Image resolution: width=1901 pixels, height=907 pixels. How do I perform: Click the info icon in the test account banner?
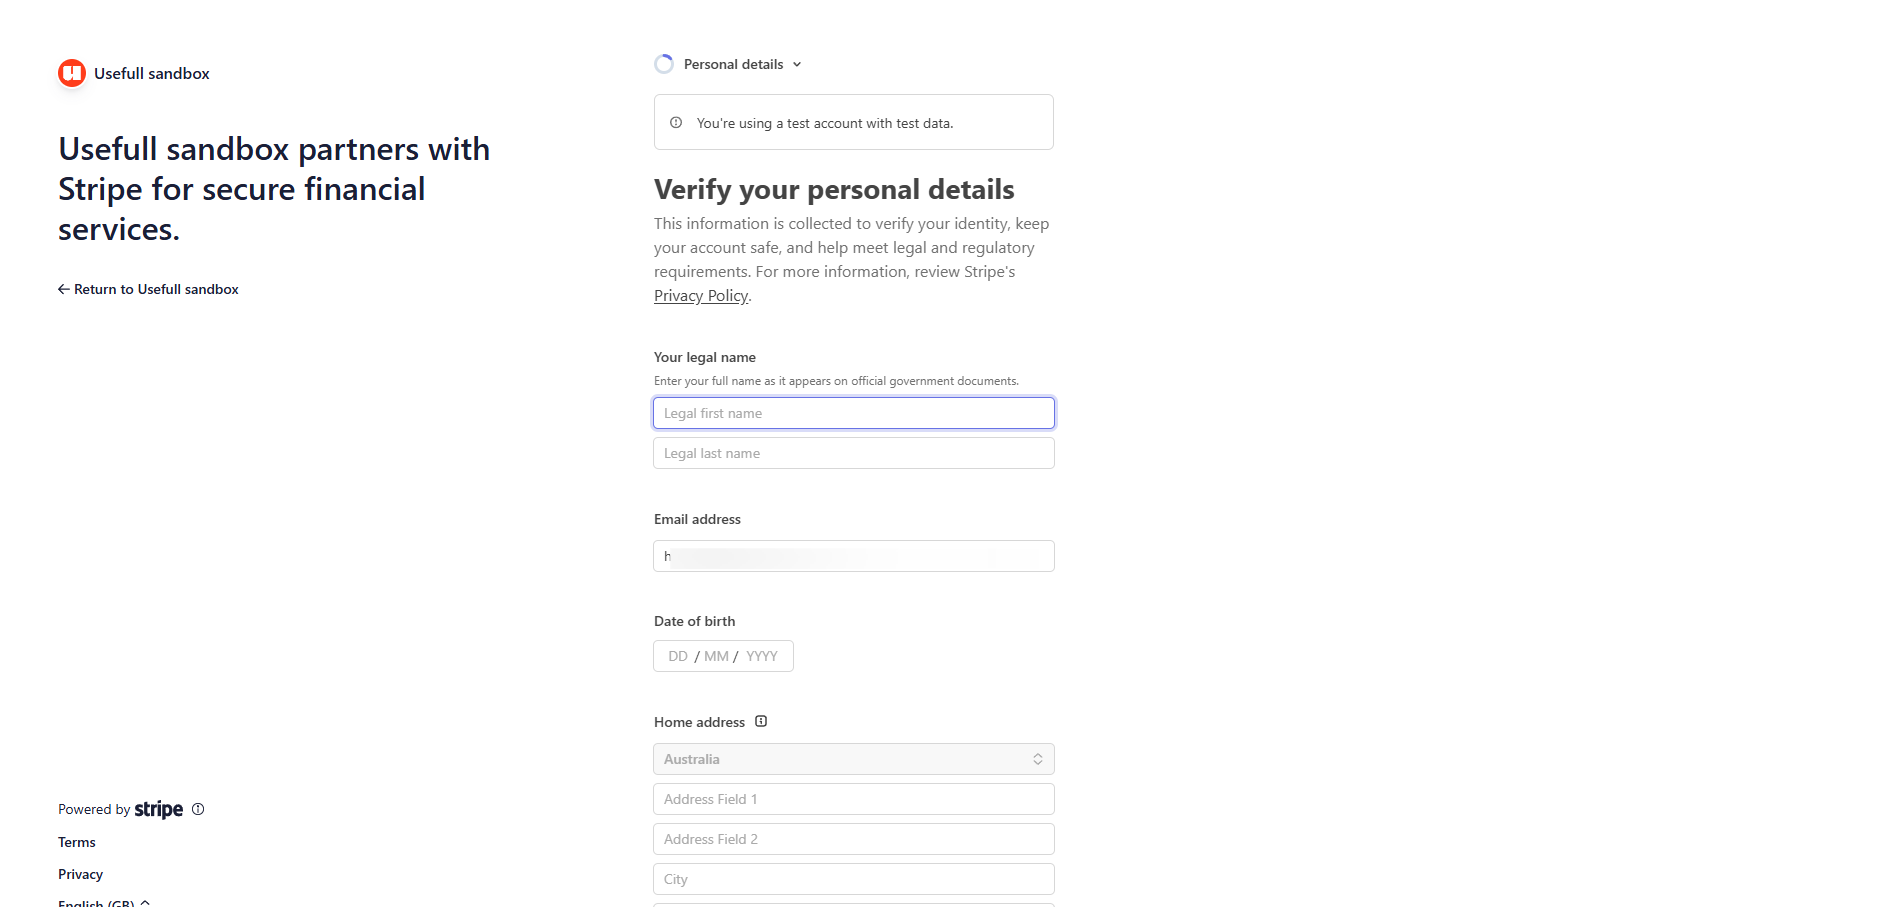click(676, 122)
